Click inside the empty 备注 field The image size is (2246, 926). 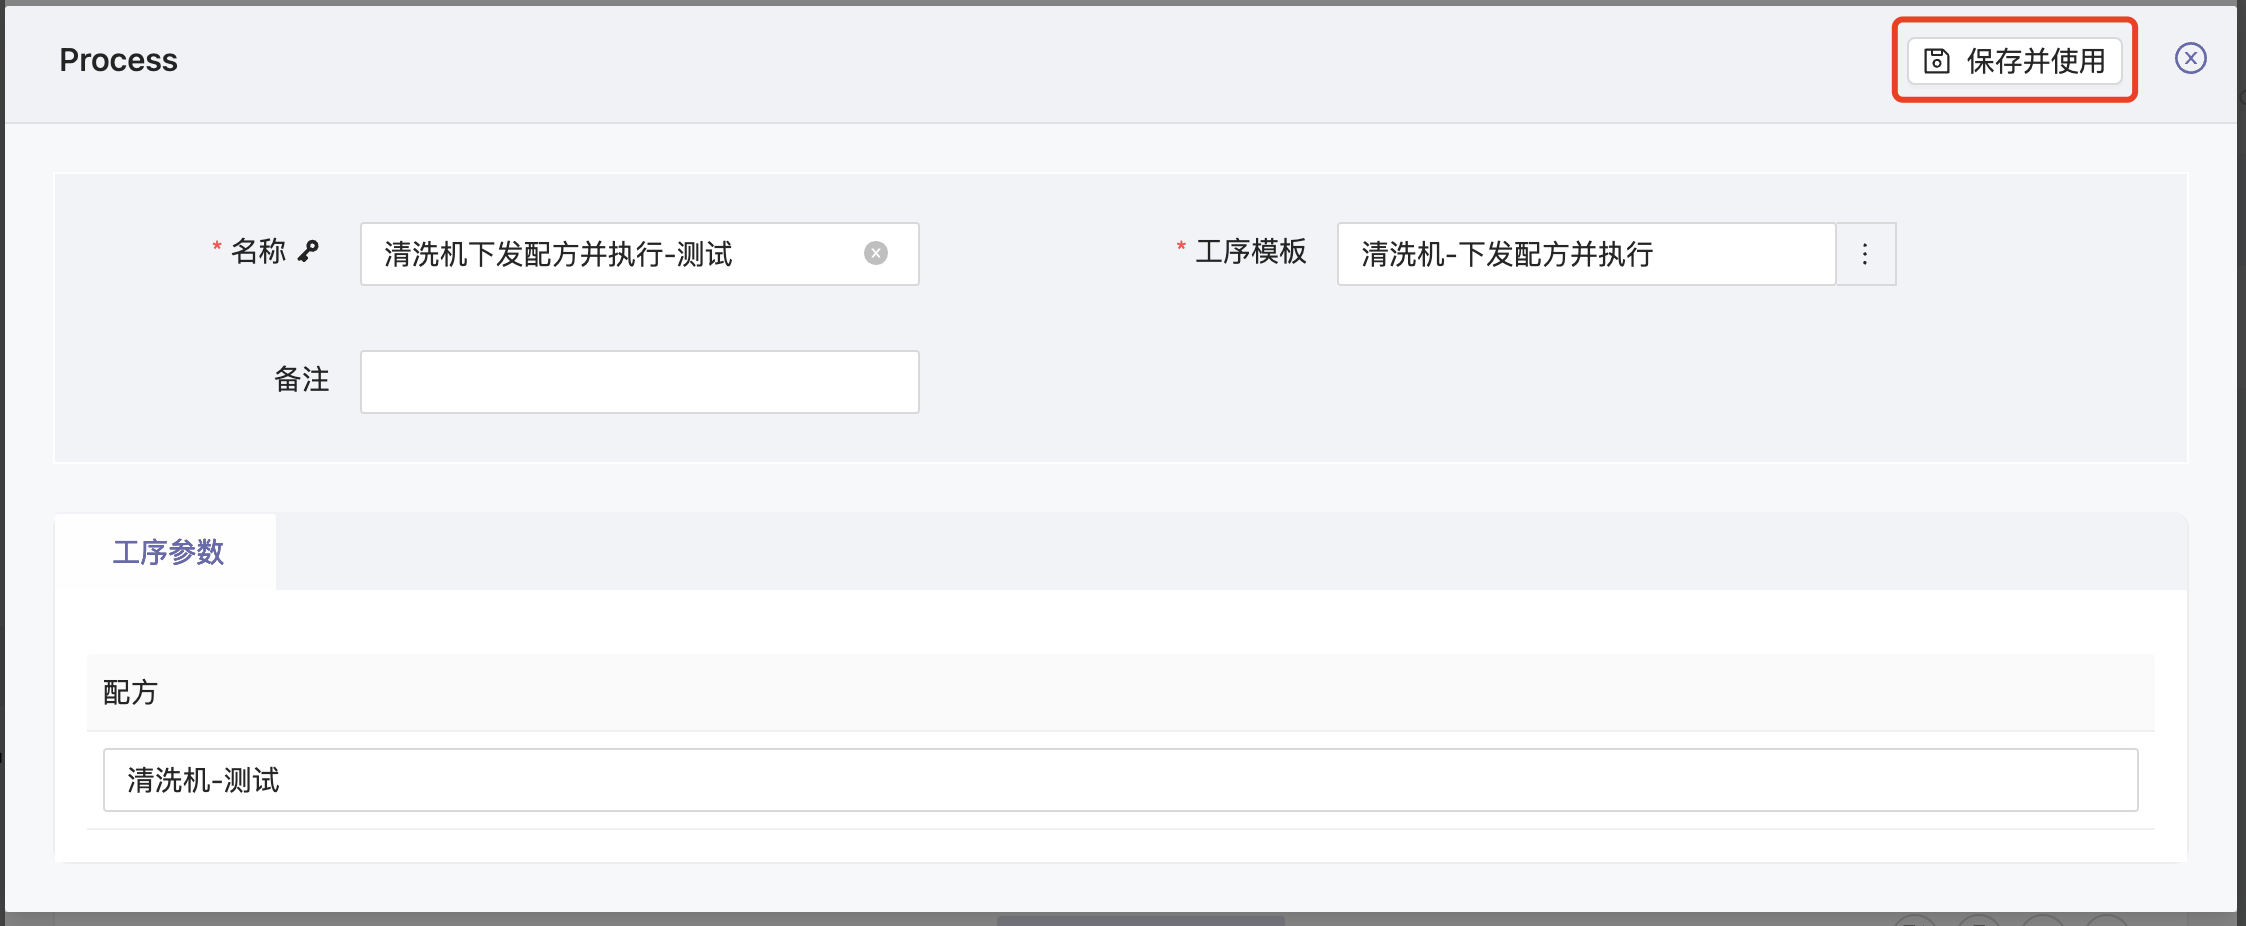pos(639,382)
